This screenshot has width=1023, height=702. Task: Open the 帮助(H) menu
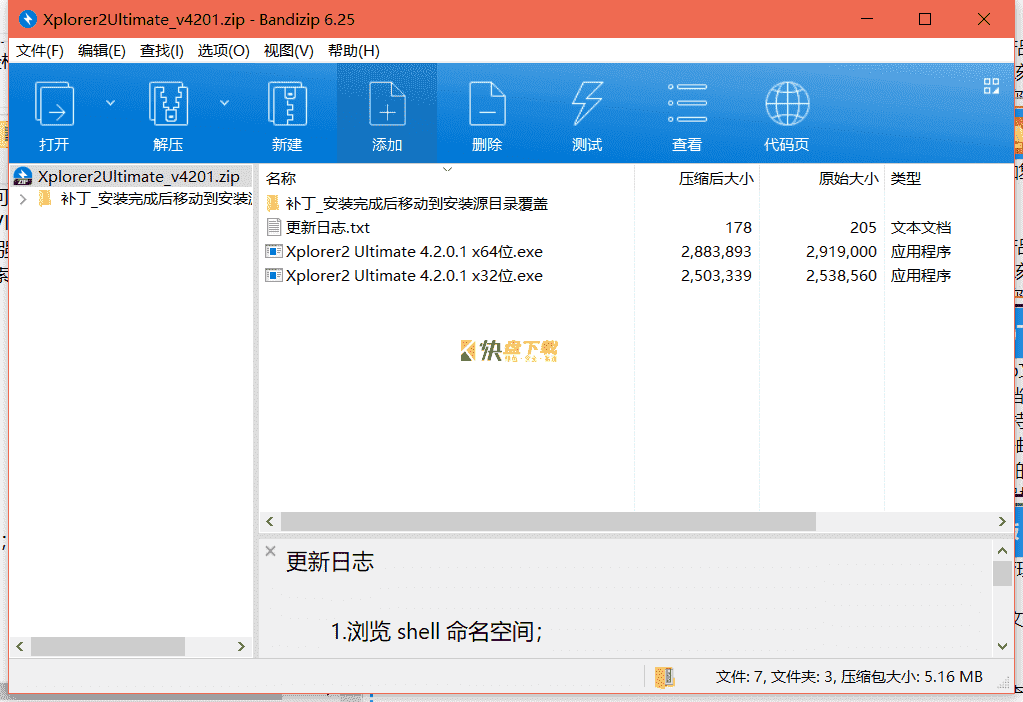353,51
